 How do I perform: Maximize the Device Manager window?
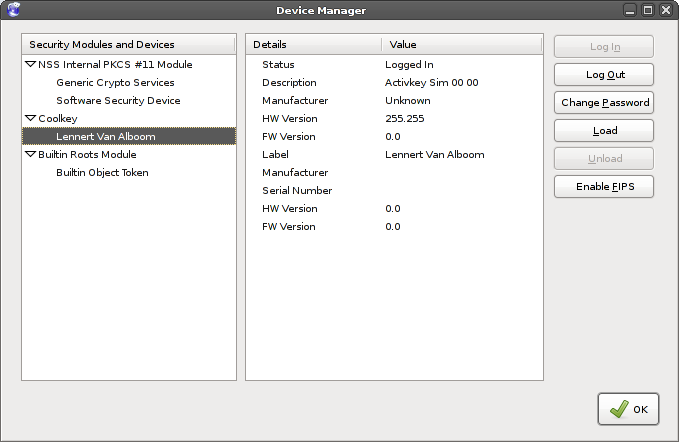click(x=647, y=10)
